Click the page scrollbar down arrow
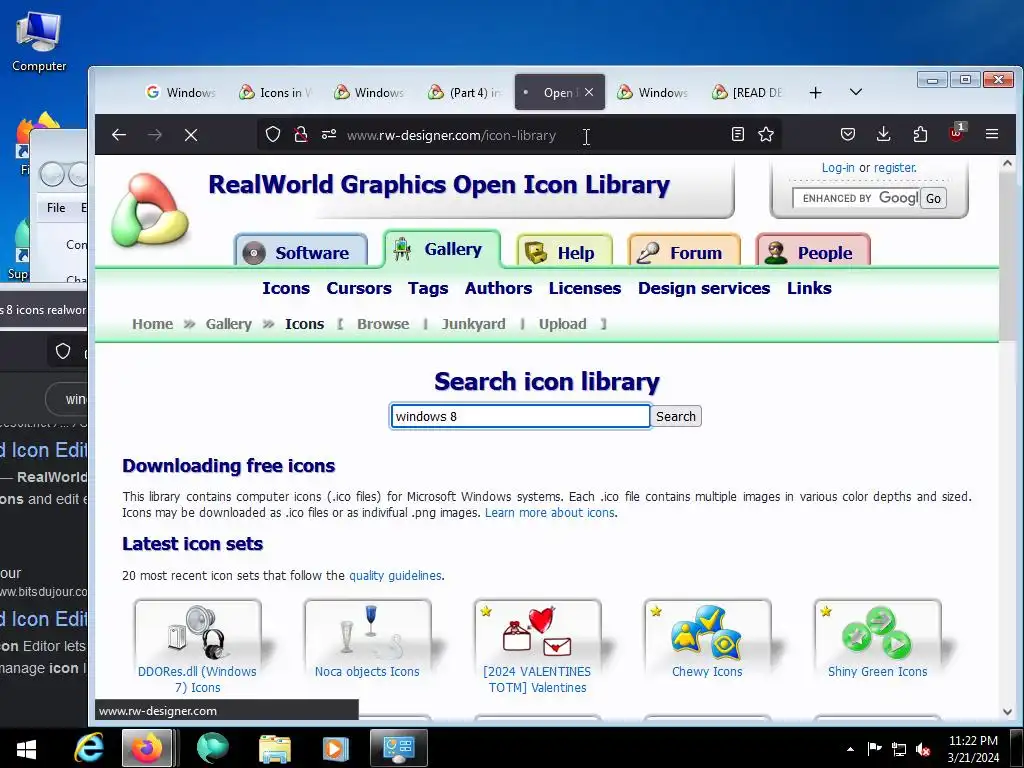Image resolution: width=1024 pixels, height=768 pixels. (1007, 712)
